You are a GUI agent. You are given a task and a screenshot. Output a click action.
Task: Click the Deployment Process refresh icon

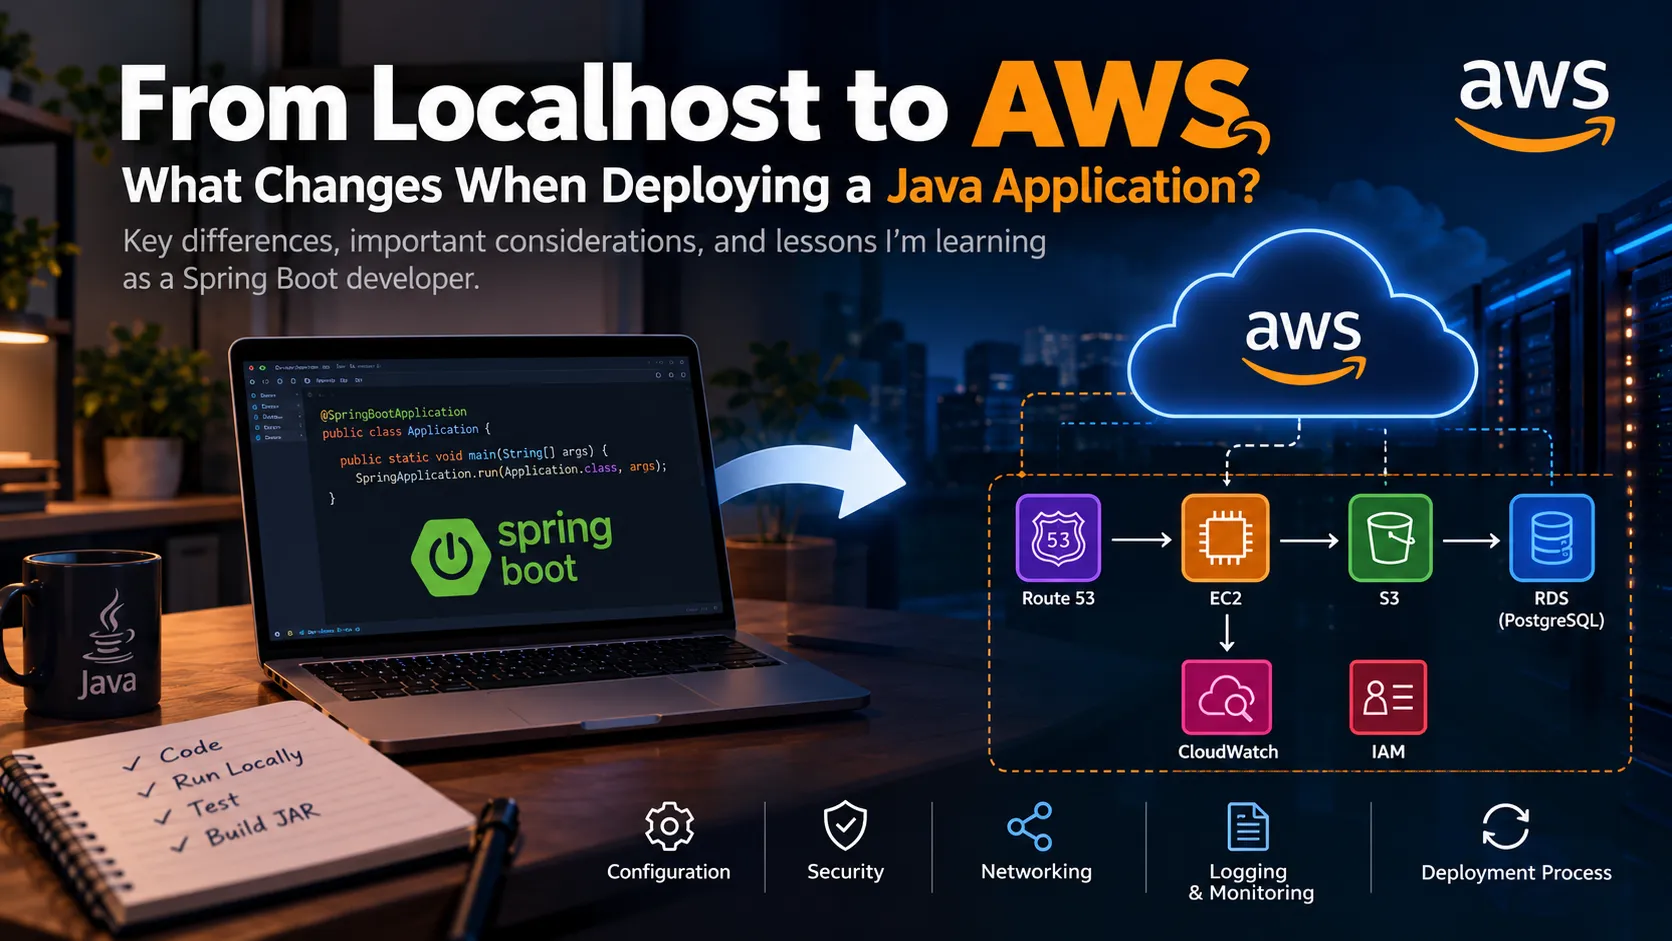coord(1505,826)
